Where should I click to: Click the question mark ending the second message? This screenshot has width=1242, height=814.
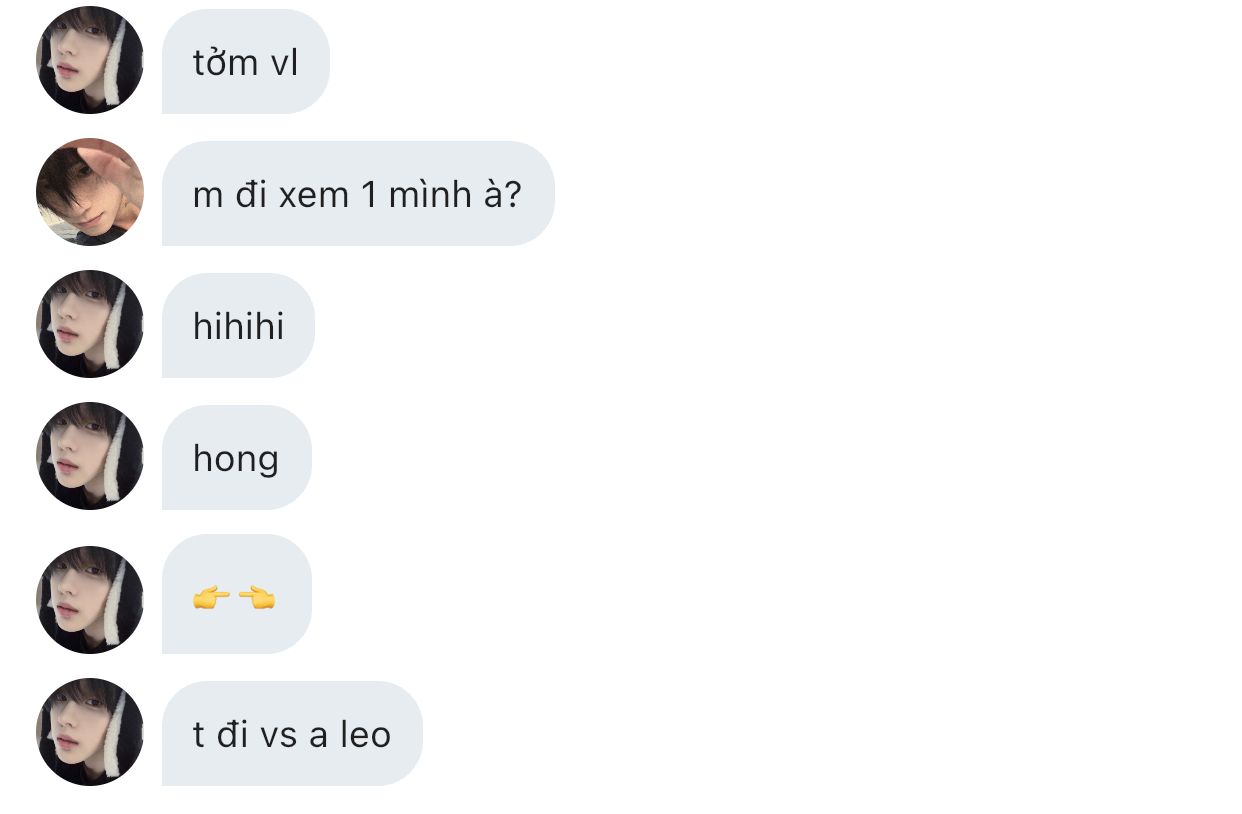(x=512, y=194)
